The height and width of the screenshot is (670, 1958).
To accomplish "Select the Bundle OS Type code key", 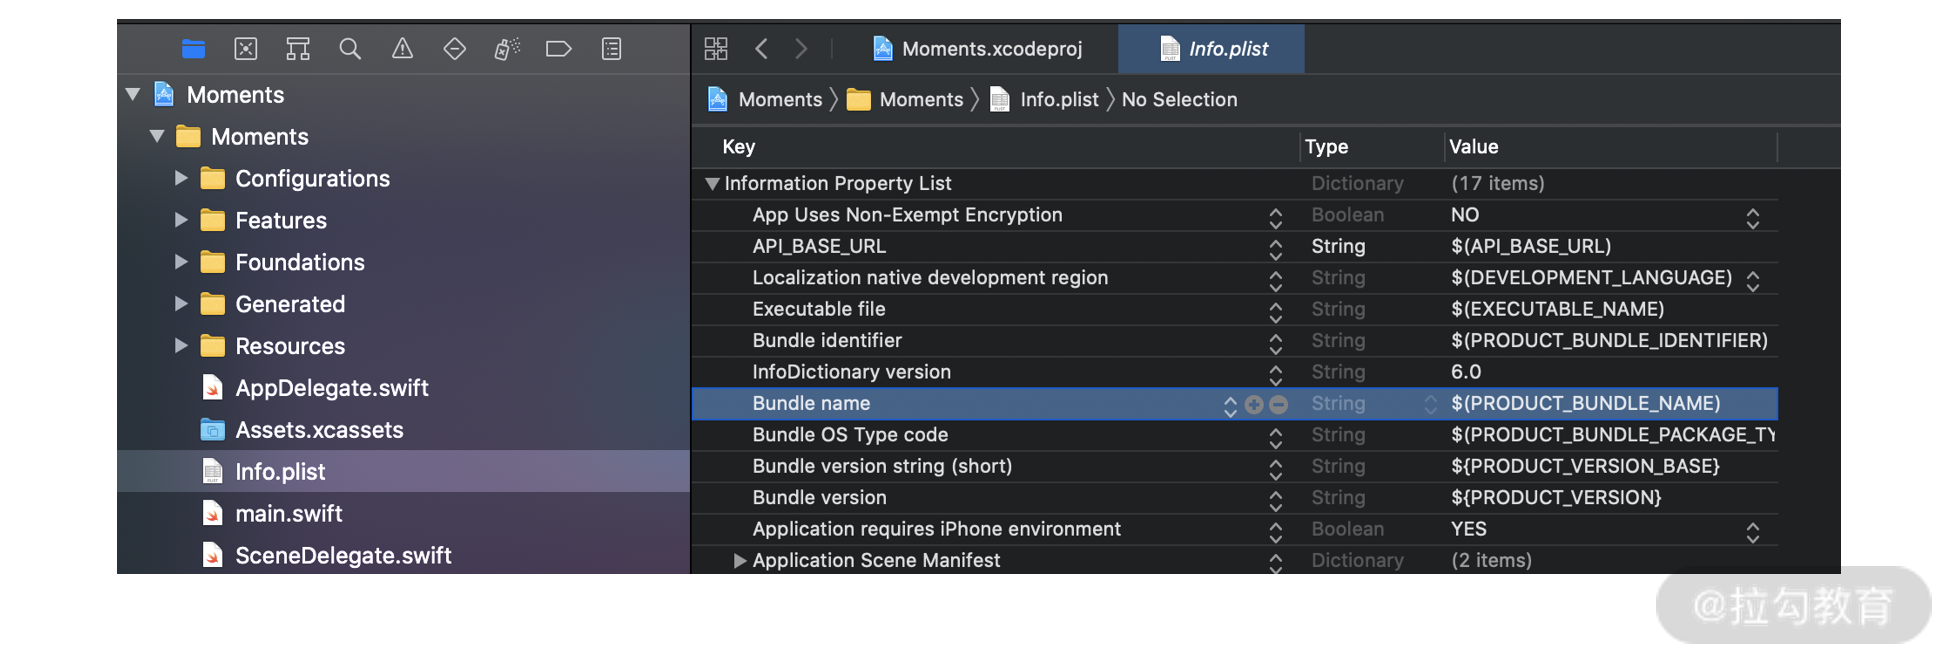I will click(850, 435).
